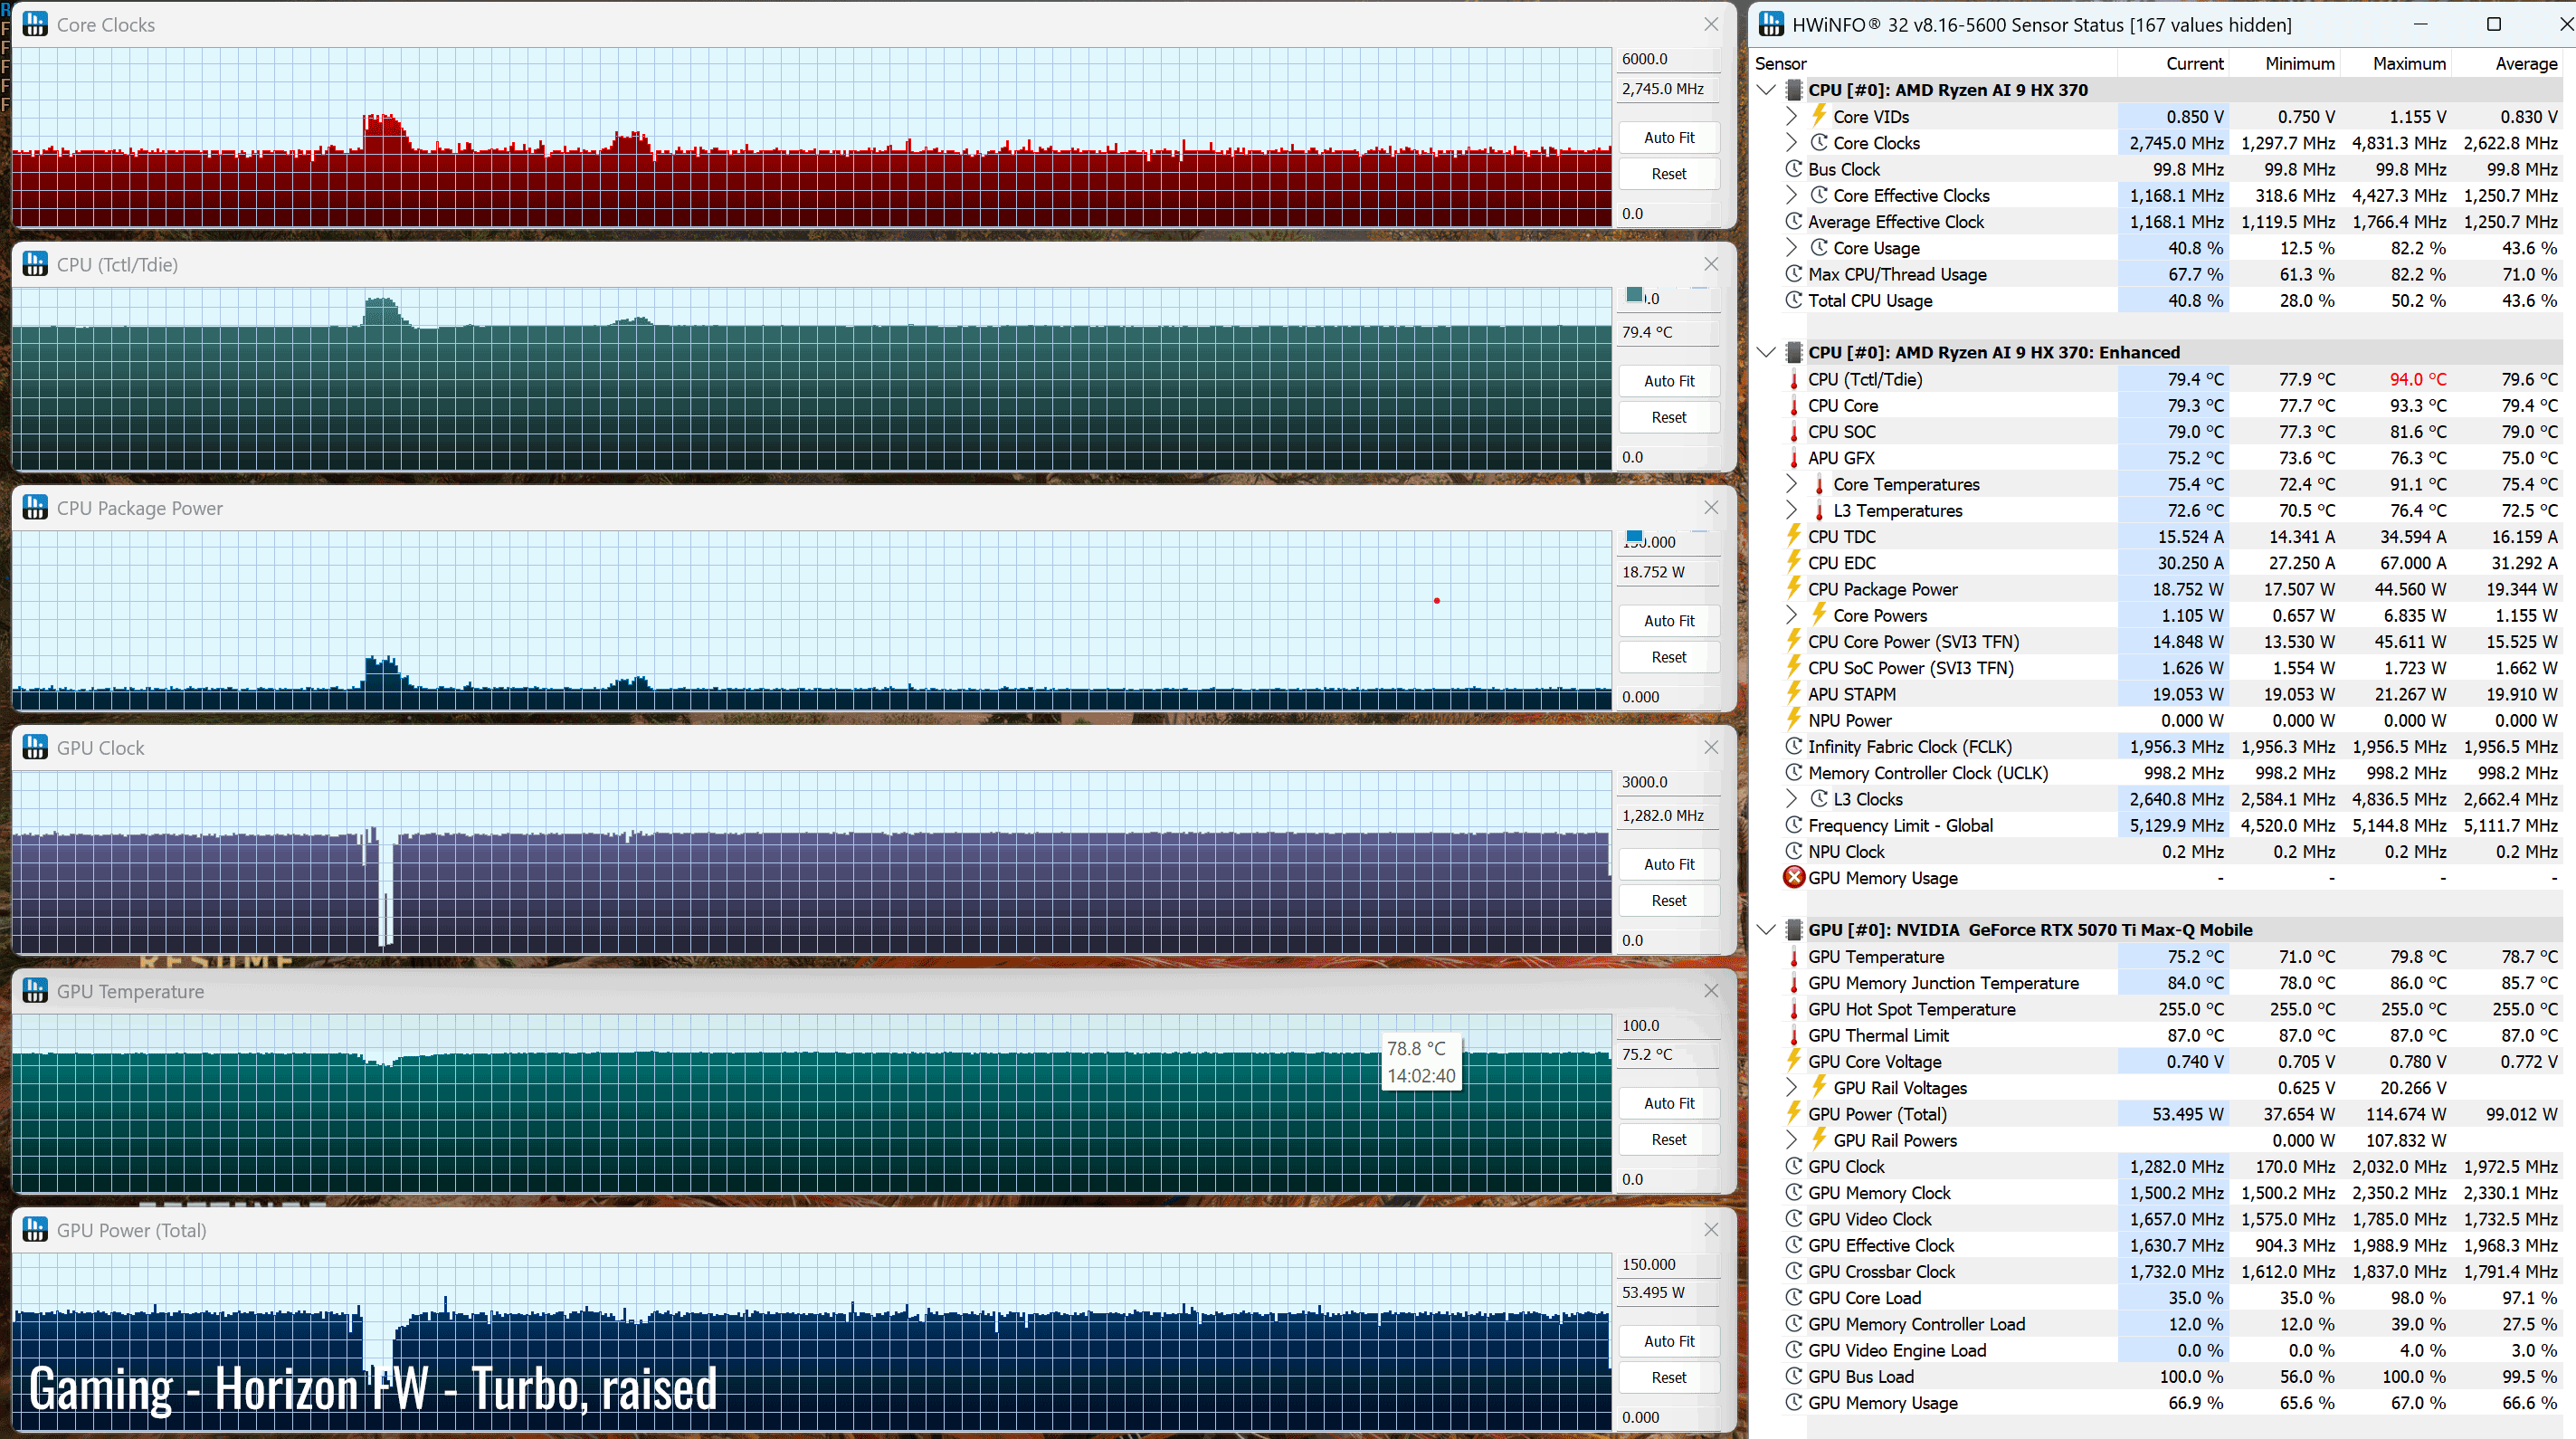Screen dimensions: 2576x1439
Task: Expand the Core Powers row
Action: pos(1791,615)
